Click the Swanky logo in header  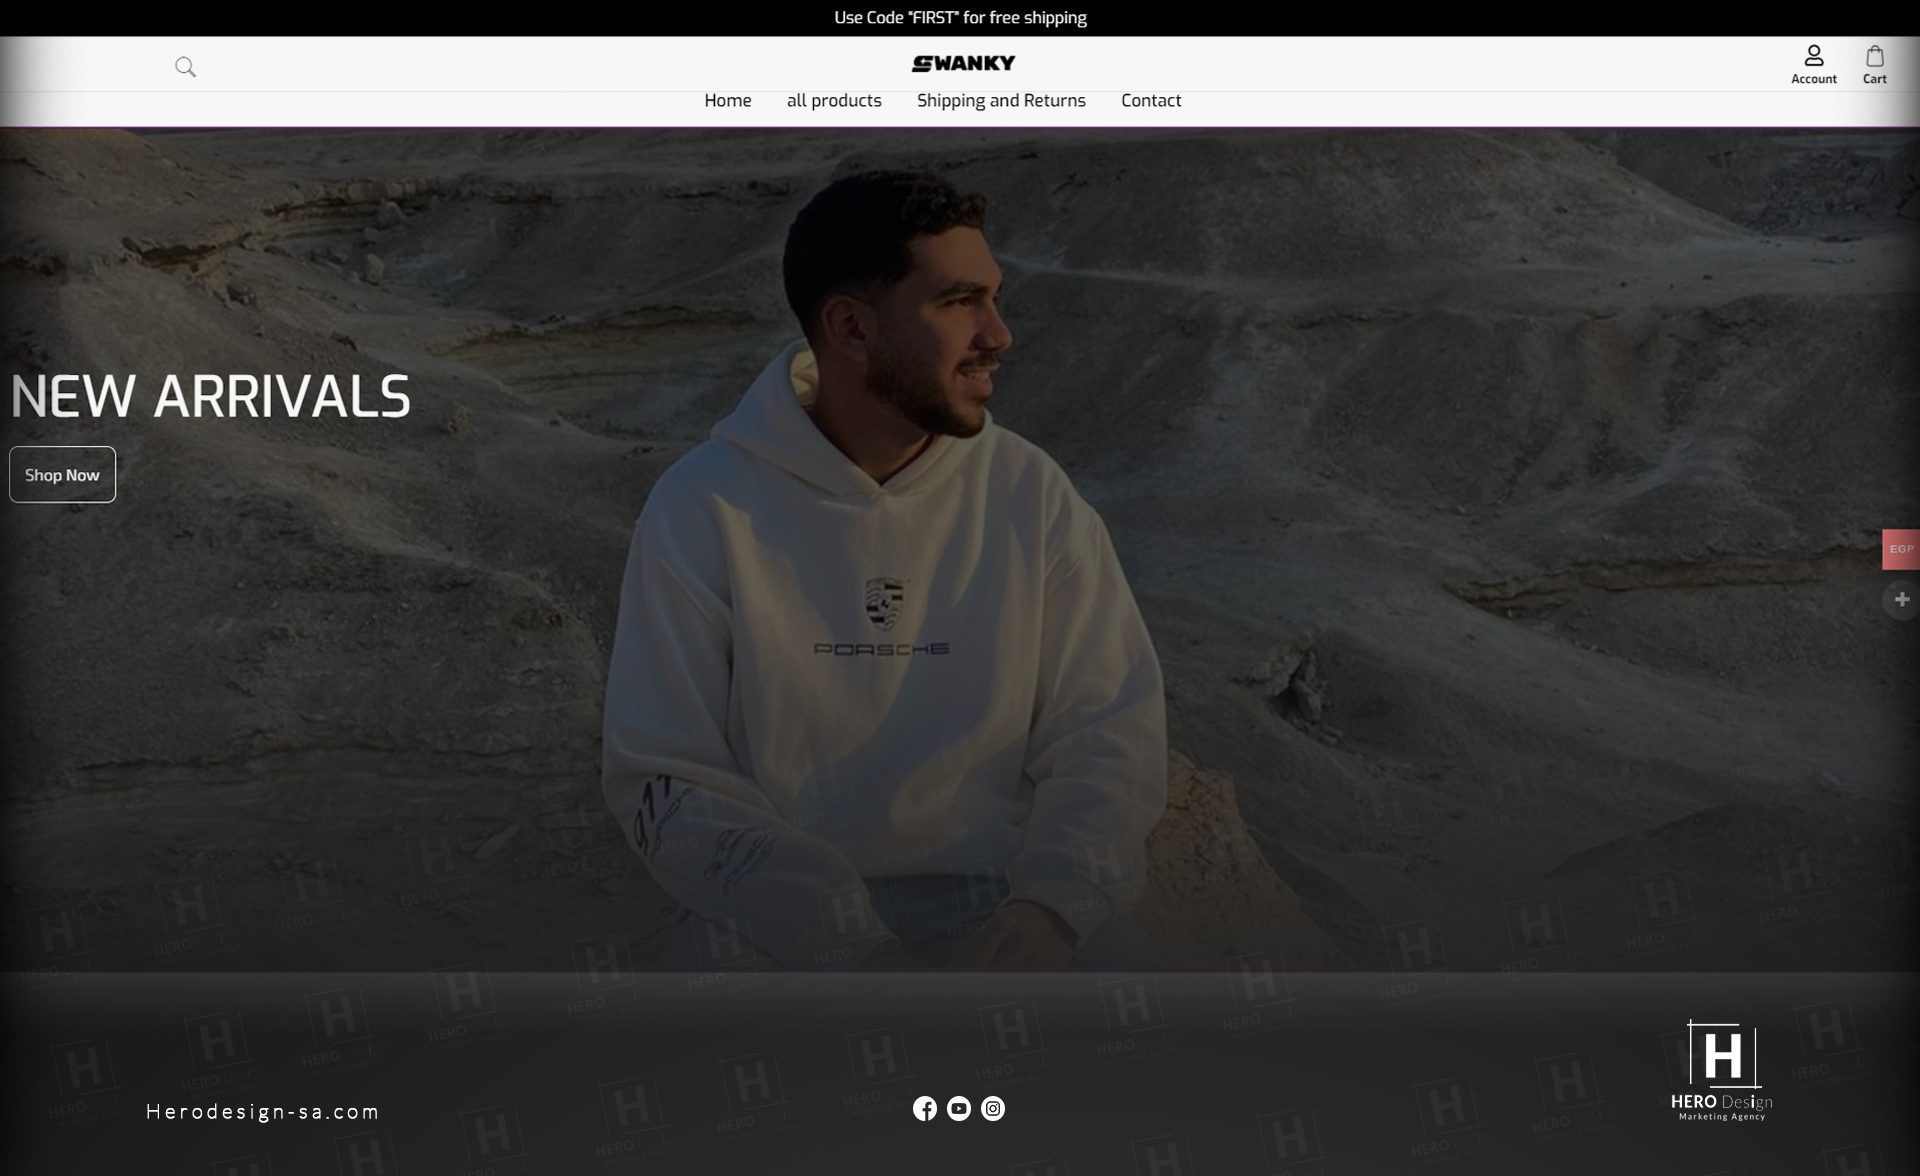coord(963,64)
